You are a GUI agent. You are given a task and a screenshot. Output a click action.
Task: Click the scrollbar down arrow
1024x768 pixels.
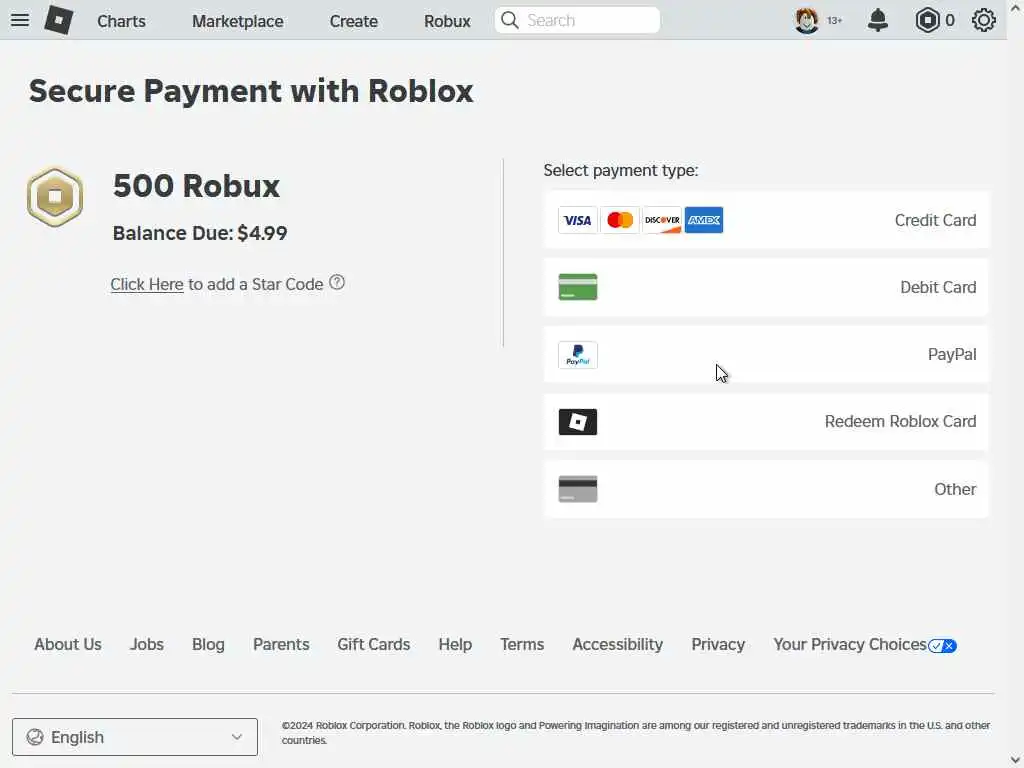(1015, 760)
